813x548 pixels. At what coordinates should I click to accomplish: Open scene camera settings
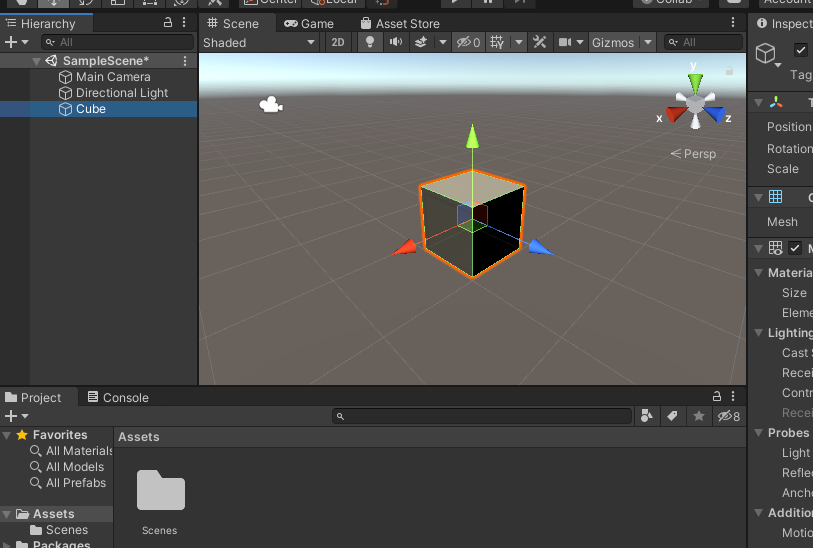coord(565,42)
